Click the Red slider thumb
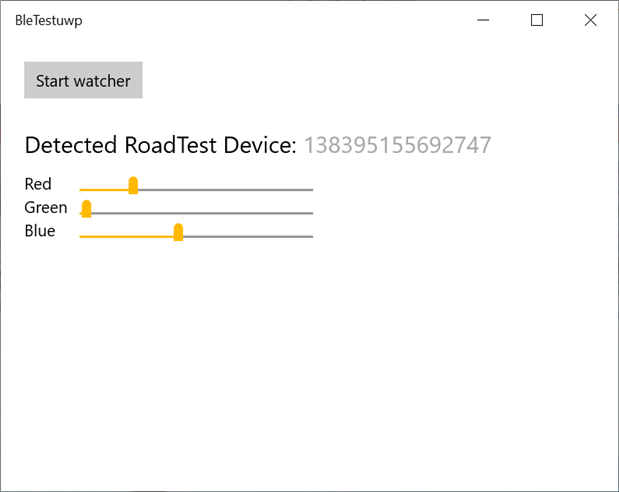619x492 pixels. click(133, 185)
